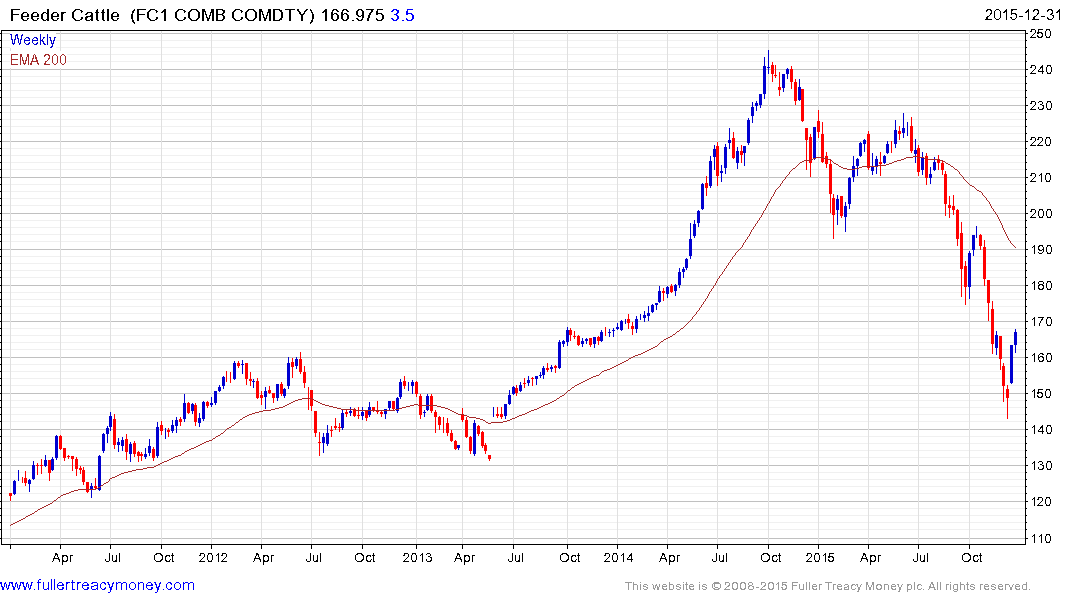1075x600 pixels.
Task: Click the 120 price axis label
Action: point(1041,501)
